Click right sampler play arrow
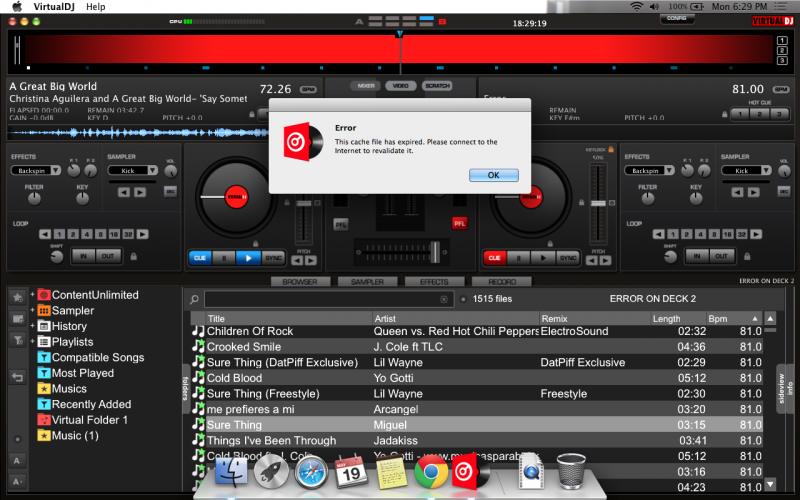This screenshot has width=800, height=500. coord(753,192)
